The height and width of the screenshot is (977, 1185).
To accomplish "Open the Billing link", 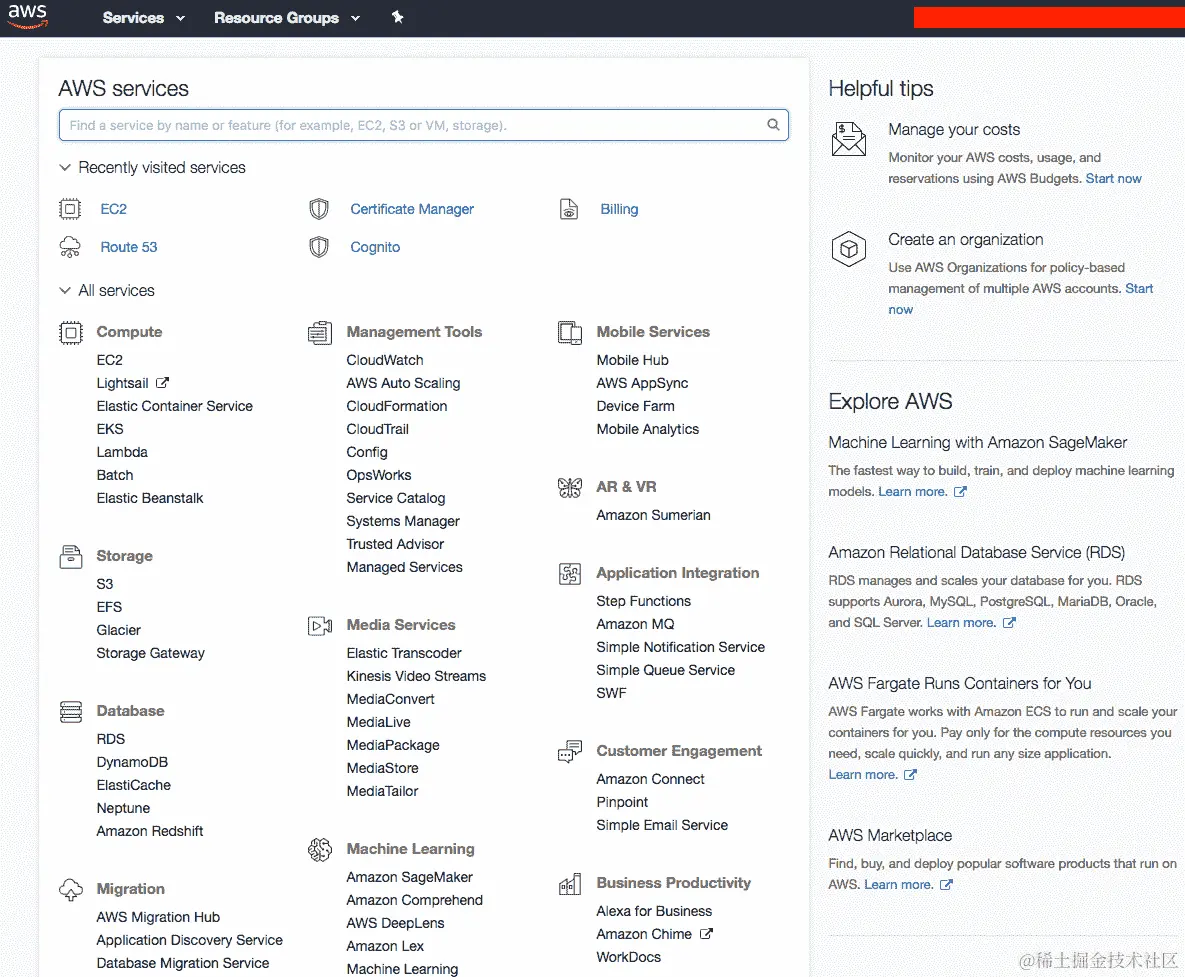I will coord(619,209).
